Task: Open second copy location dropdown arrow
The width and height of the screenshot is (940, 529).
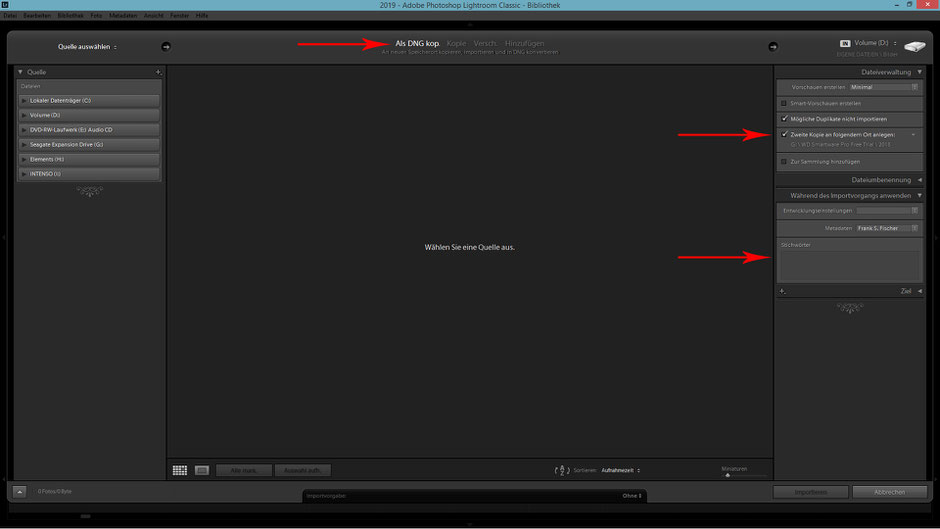Action: [x=914, y=135]
